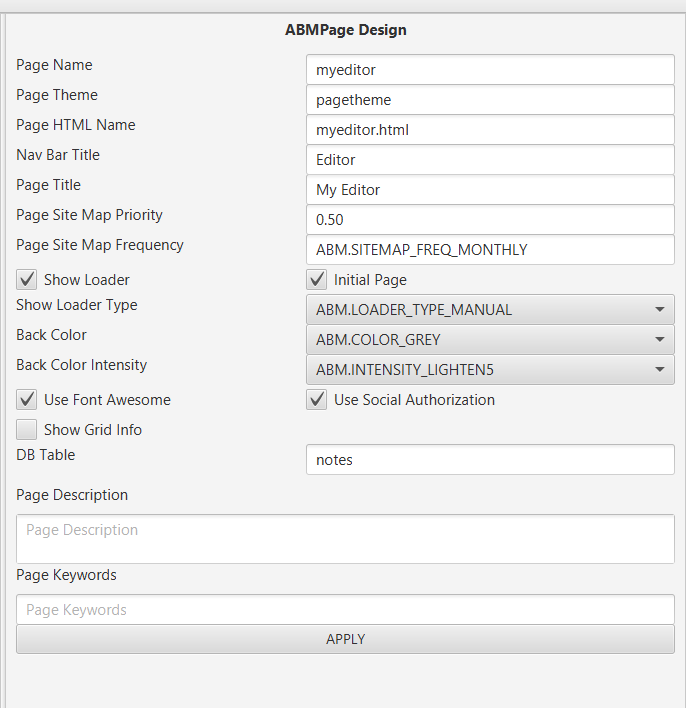The width and height of the screenshot is (686, 708).
Task: Focus the Page Theme text field
Action: point(490,100)
